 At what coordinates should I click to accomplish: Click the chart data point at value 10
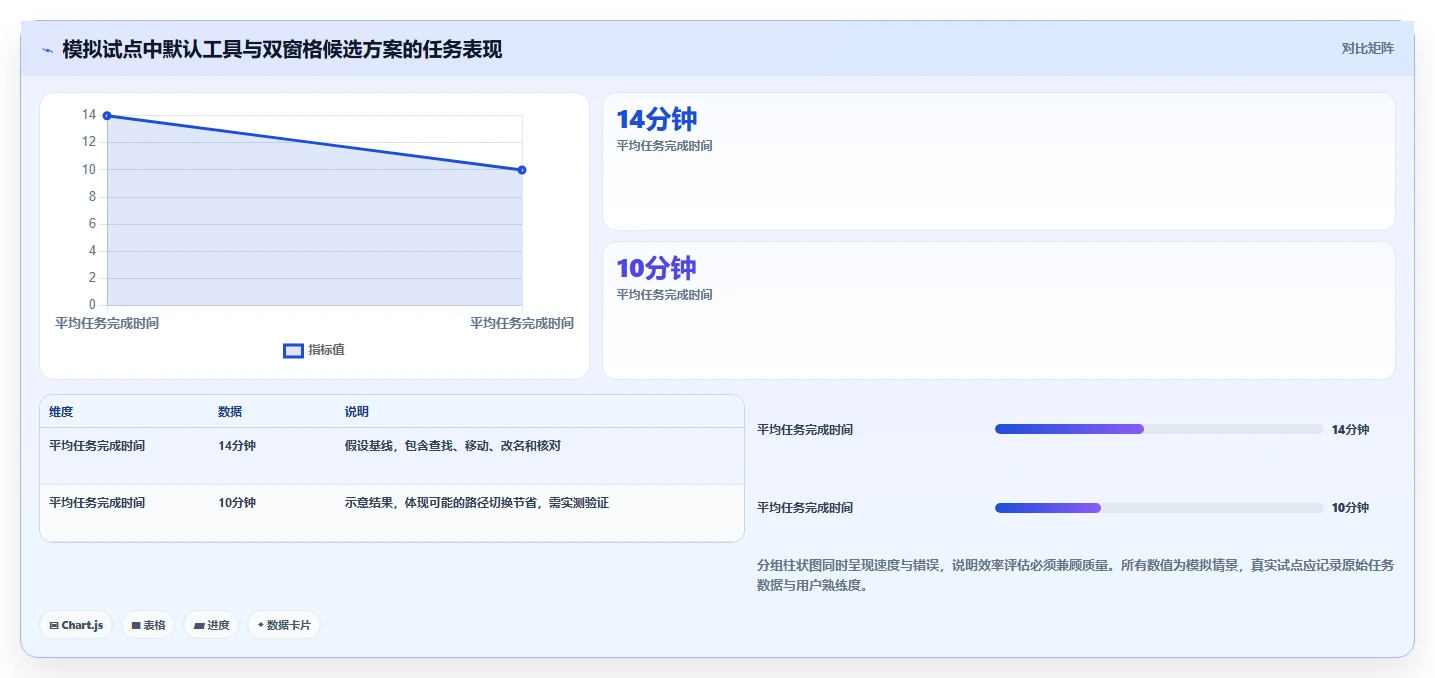(x=522, y=170)
